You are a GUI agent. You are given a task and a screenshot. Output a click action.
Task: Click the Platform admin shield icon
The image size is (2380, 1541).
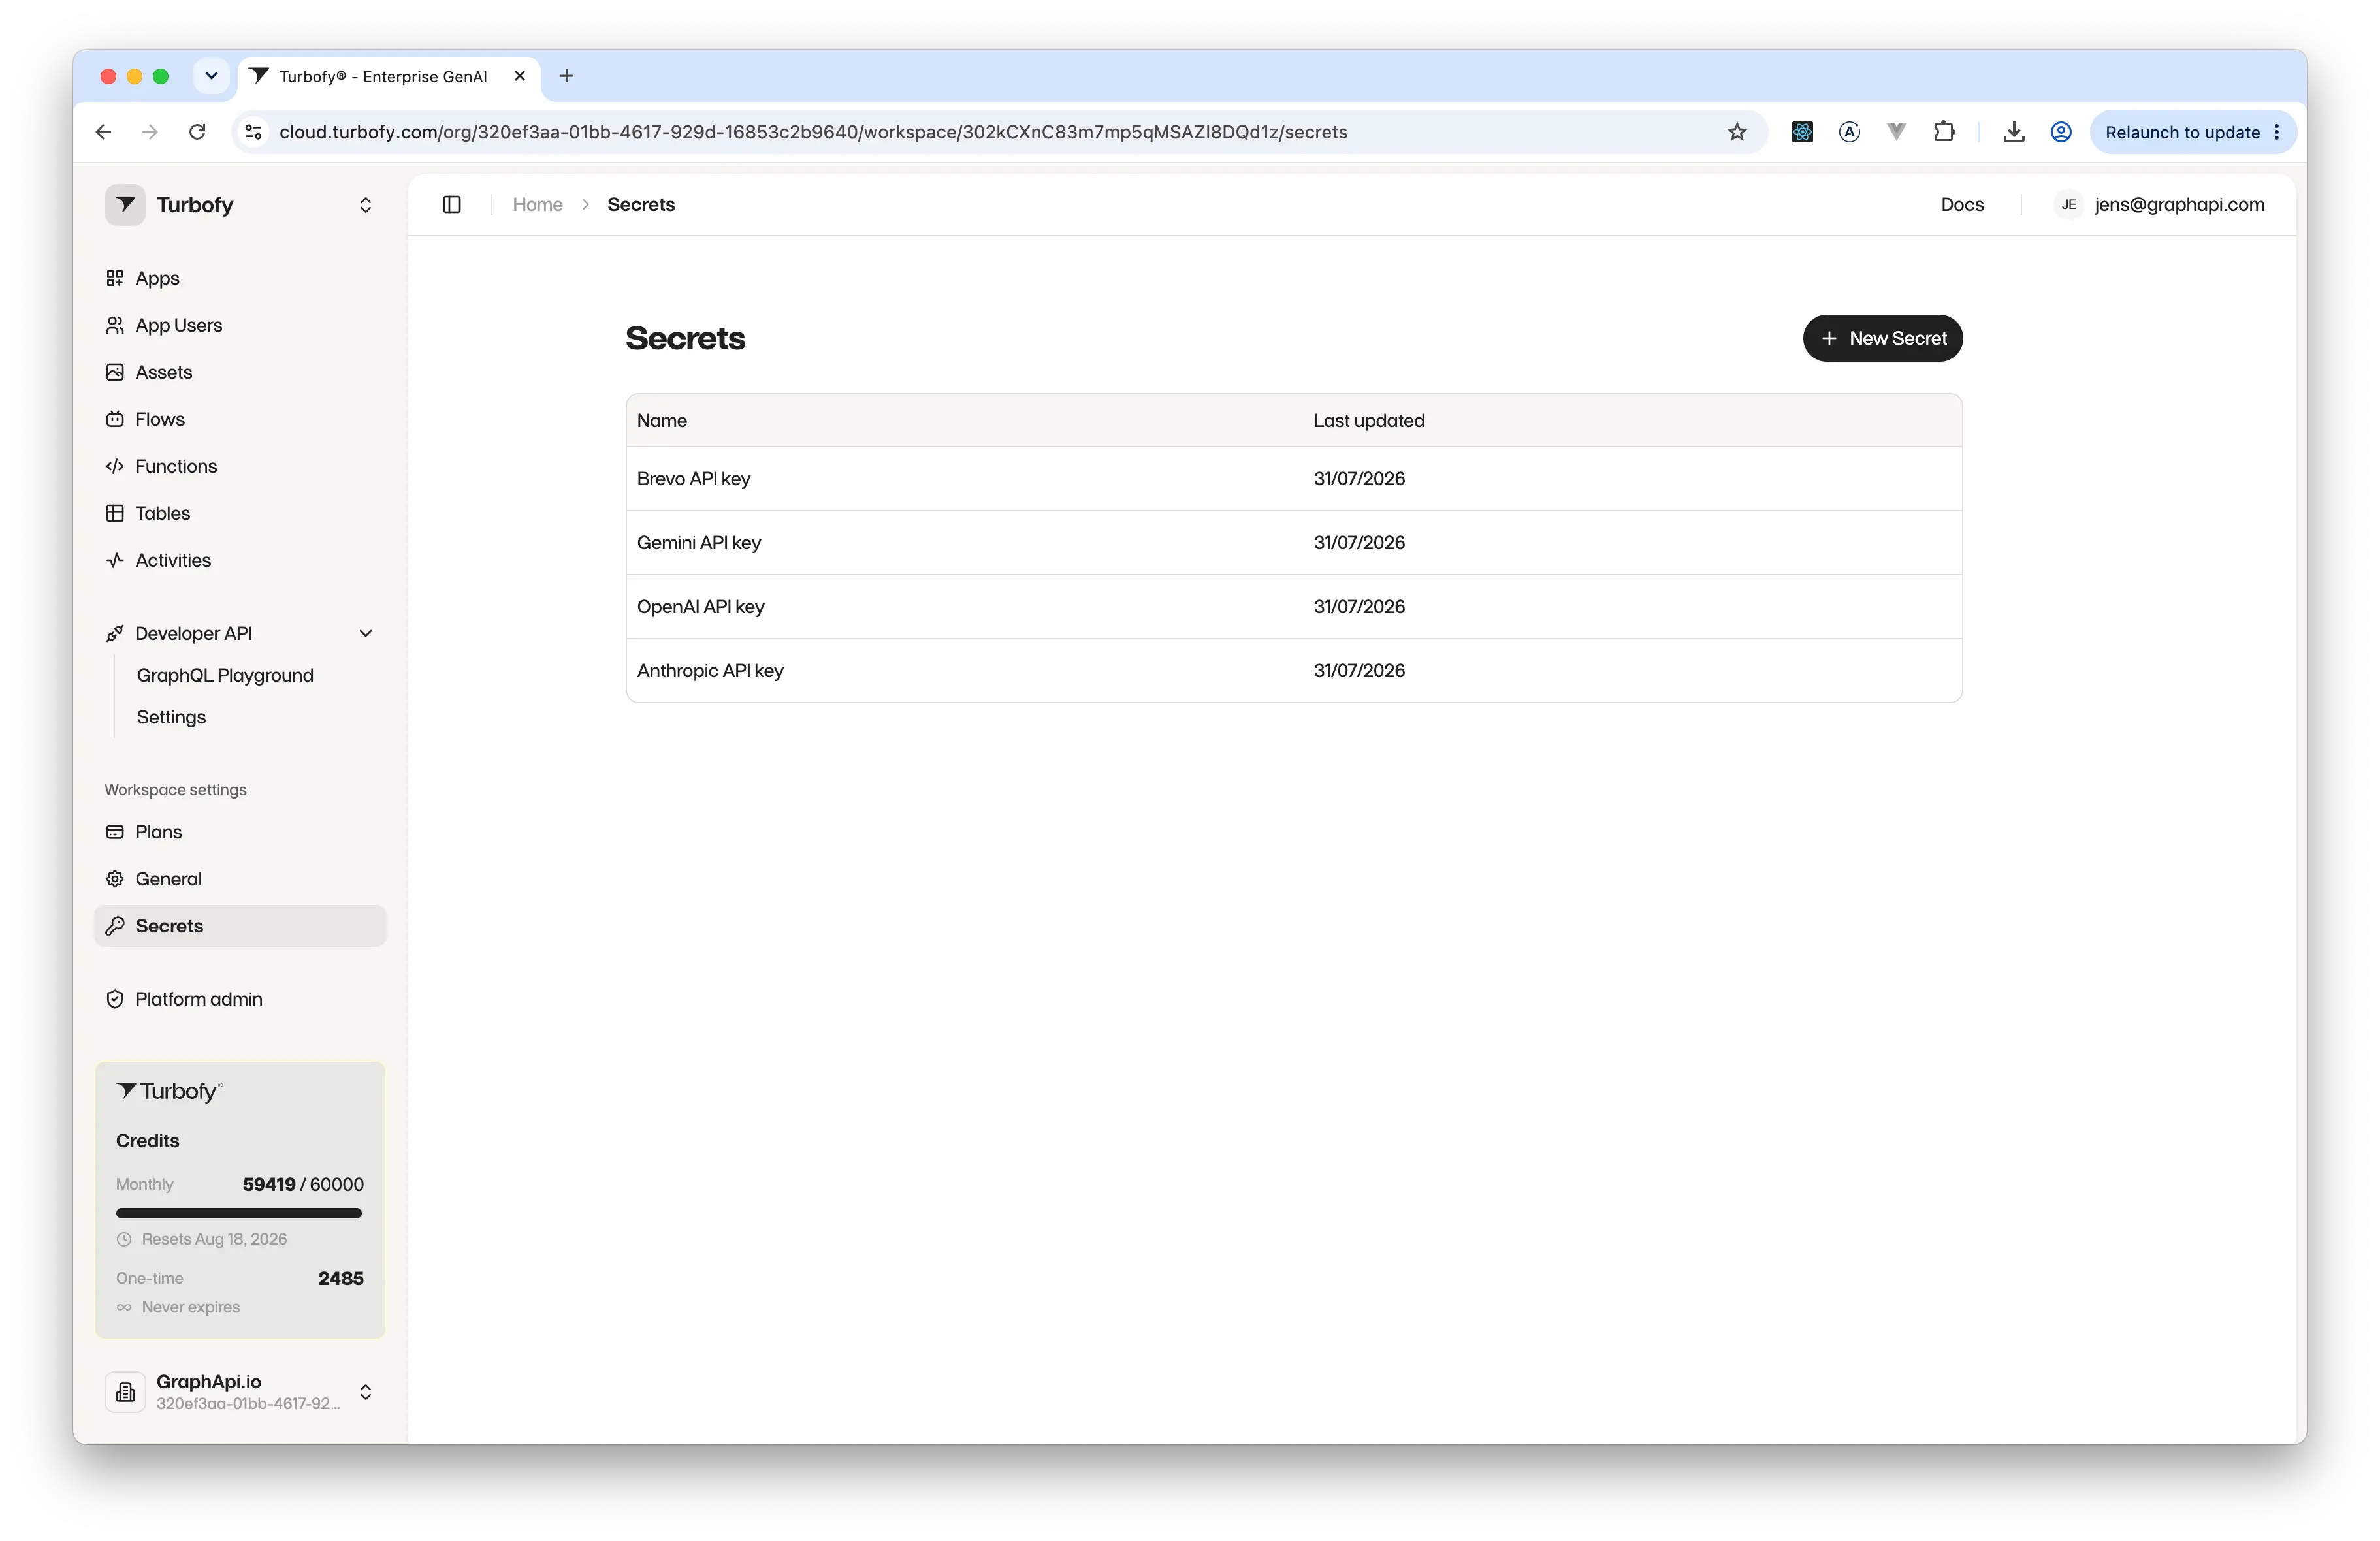115,999
